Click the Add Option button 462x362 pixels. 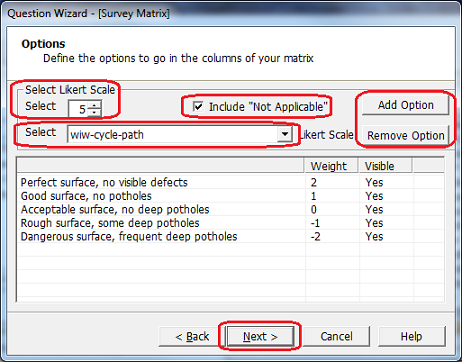point(405,105)
